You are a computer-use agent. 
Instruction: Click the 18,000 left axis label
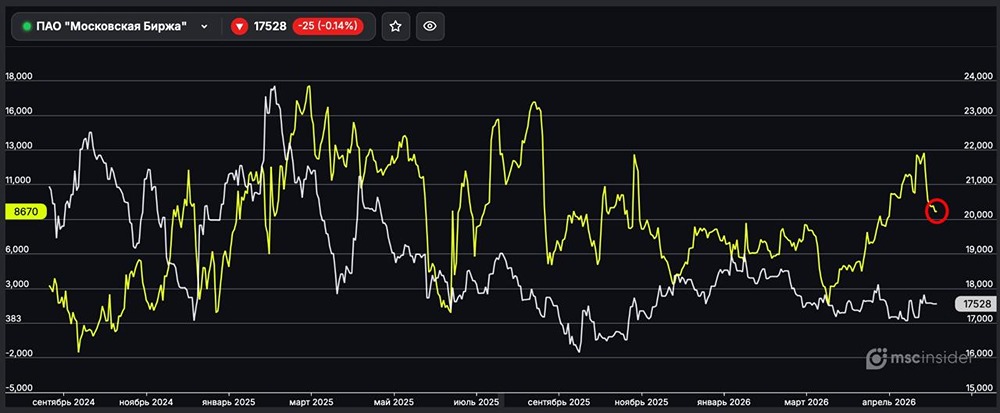coord(18,76)
